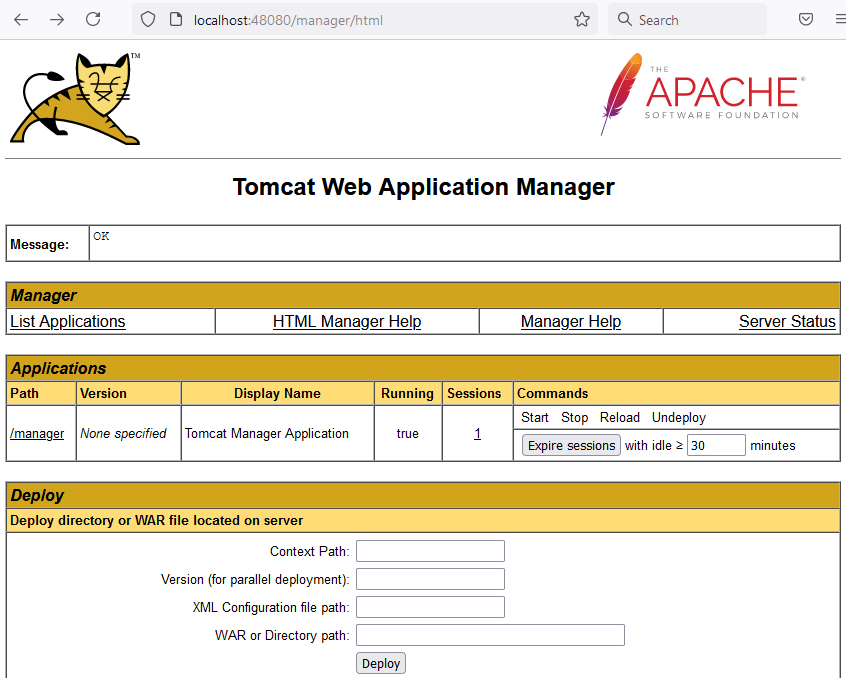Click the 'true' running status cell
Viewport: 846px width, 678px height.
407,434
